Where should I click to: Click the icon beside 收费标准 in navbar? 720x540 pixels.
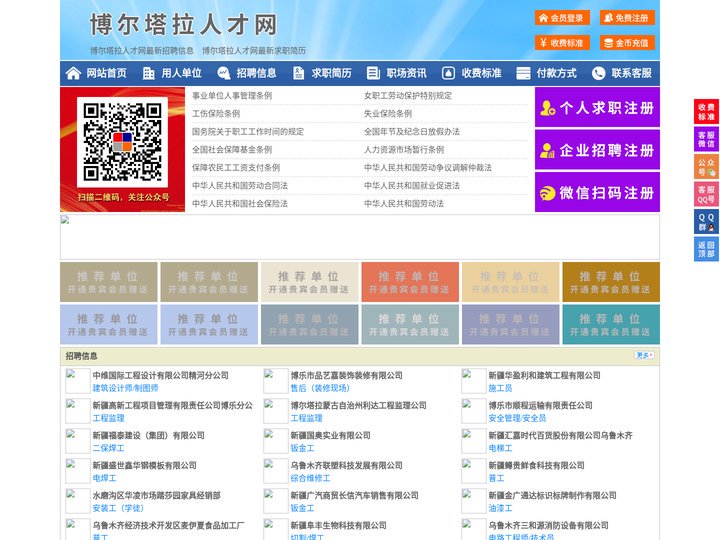point(448,73)
